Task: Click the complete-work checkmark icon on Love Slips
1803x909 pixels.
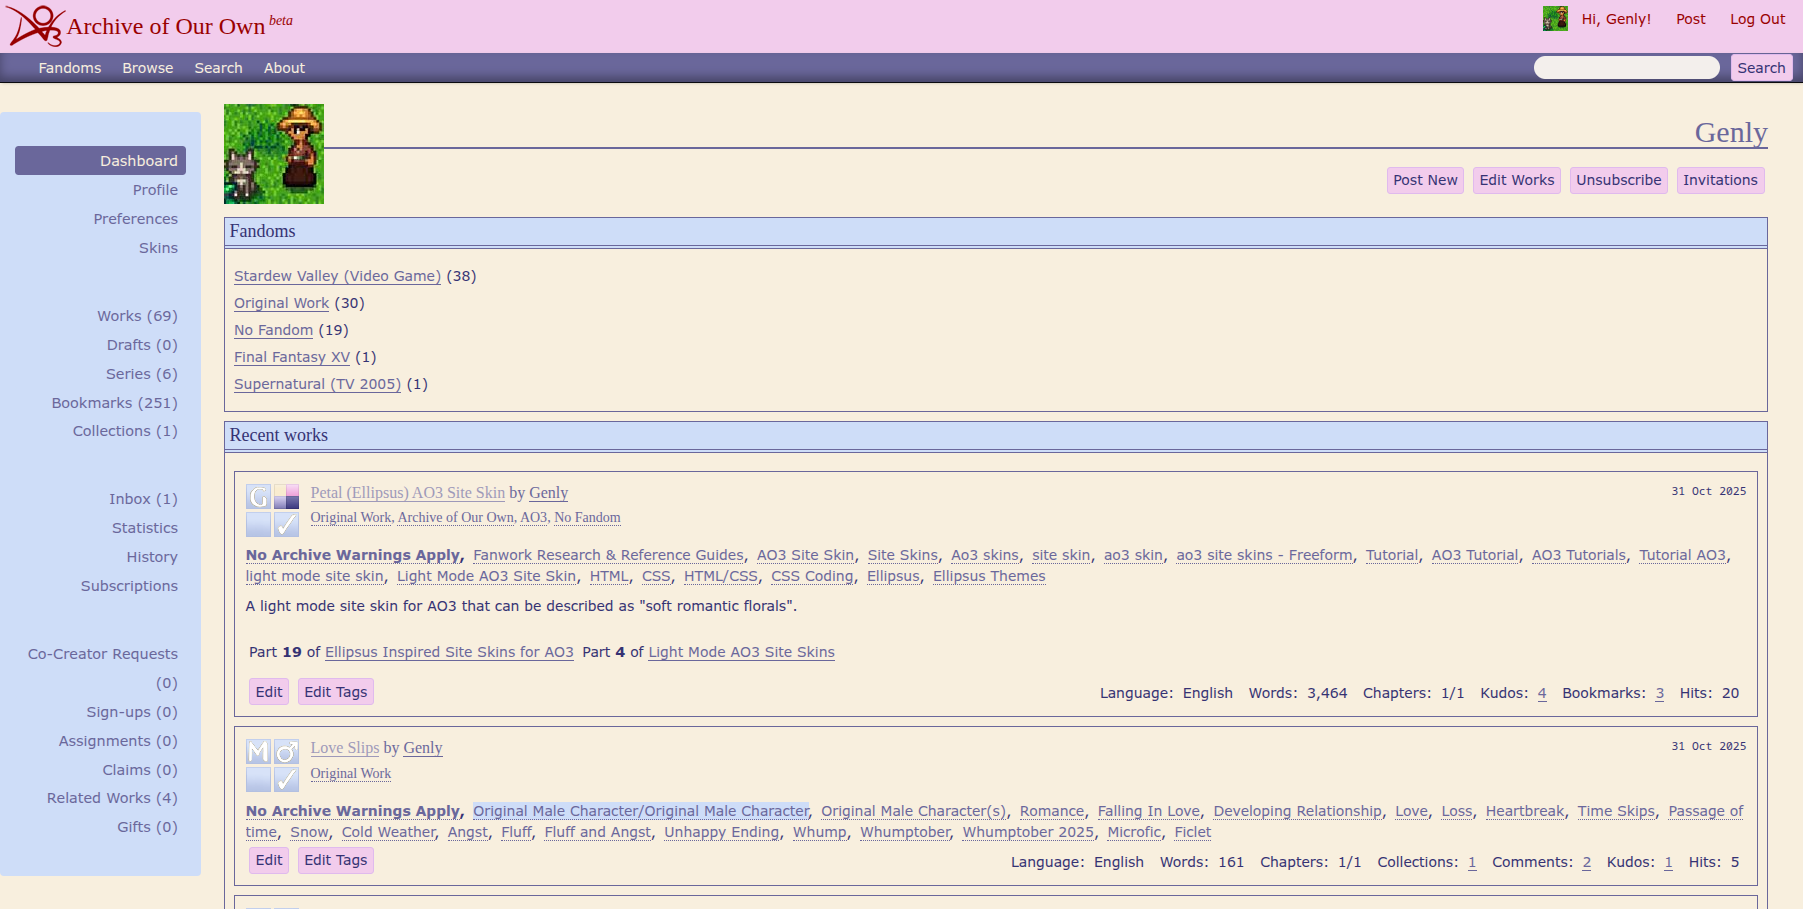Action: point(287,780)
